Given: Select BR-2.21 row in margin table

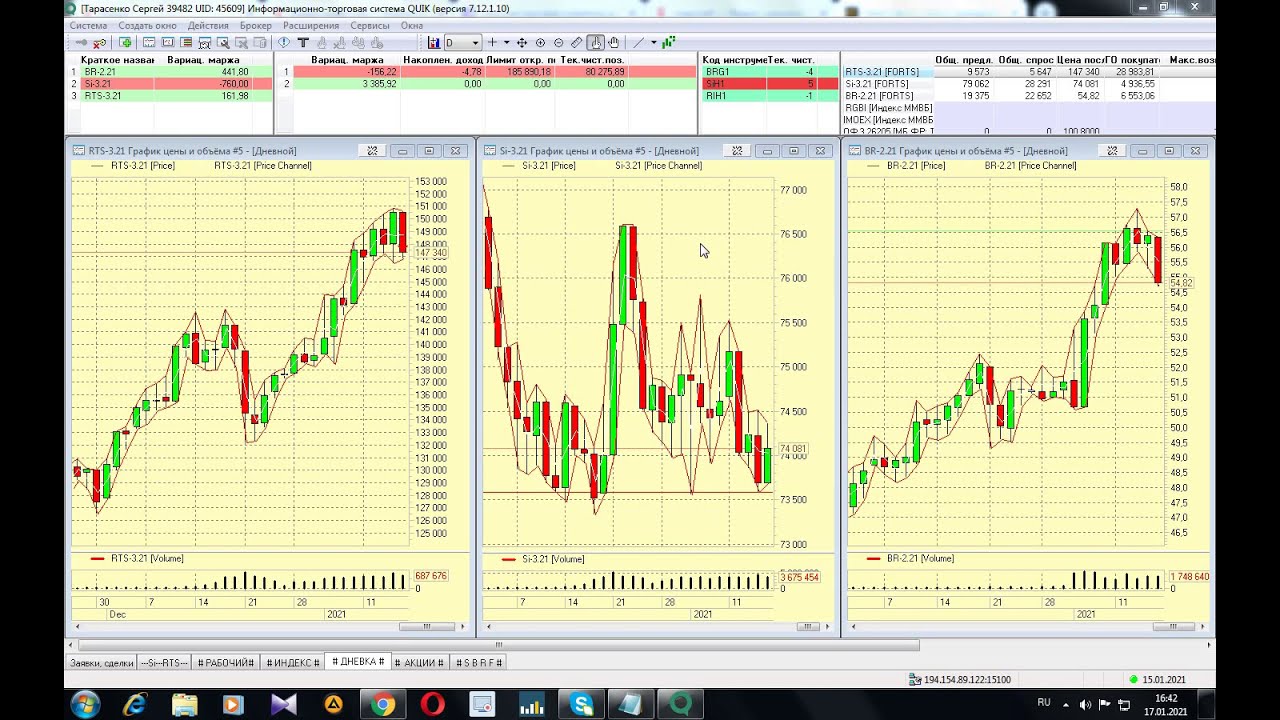Looking at the screenshot, I should [168, 72].
